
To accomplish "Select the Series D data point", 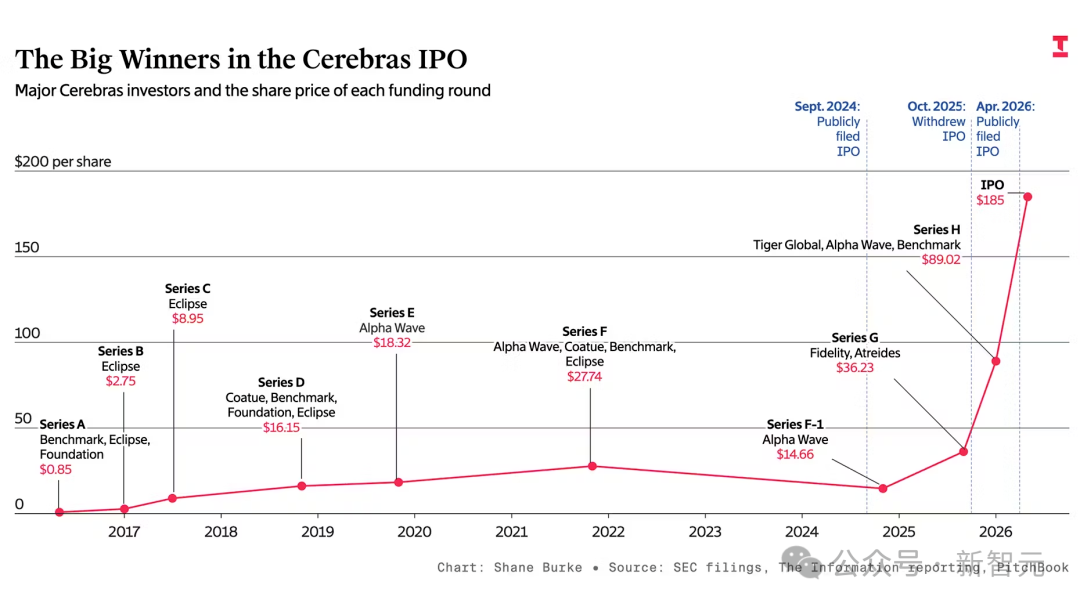I will 302,486.
